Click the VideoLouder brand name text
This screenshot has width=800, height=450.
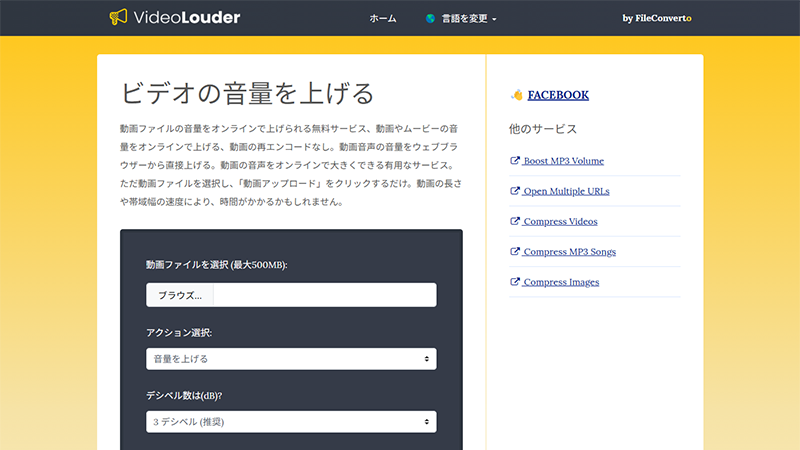click(x=187, y=17)
